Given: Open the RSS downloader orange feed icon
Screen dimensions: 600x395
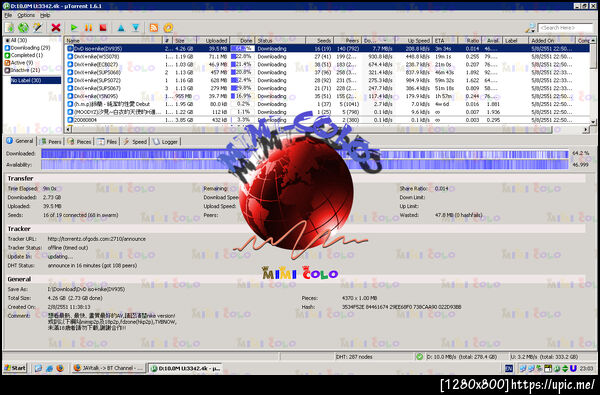Looking at the screenshot, I should tap(154, 28).
